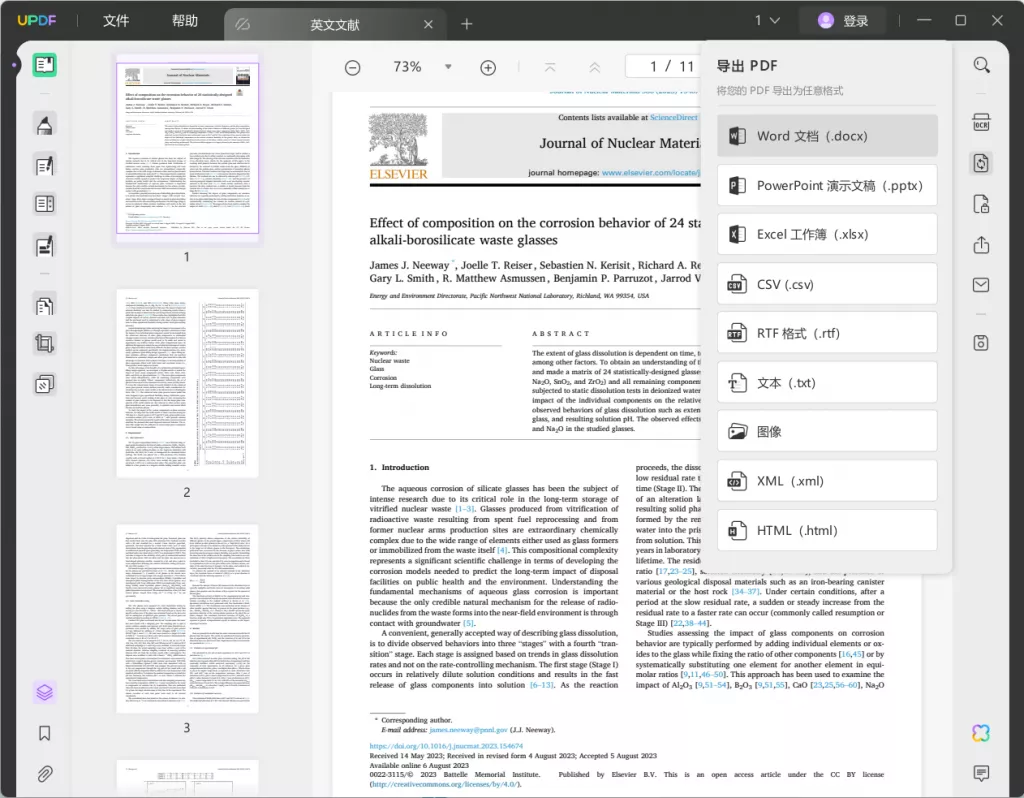Open the bookmarks panel icon
The height and width of the screenshot is (798, 1024).
point(44,733)
